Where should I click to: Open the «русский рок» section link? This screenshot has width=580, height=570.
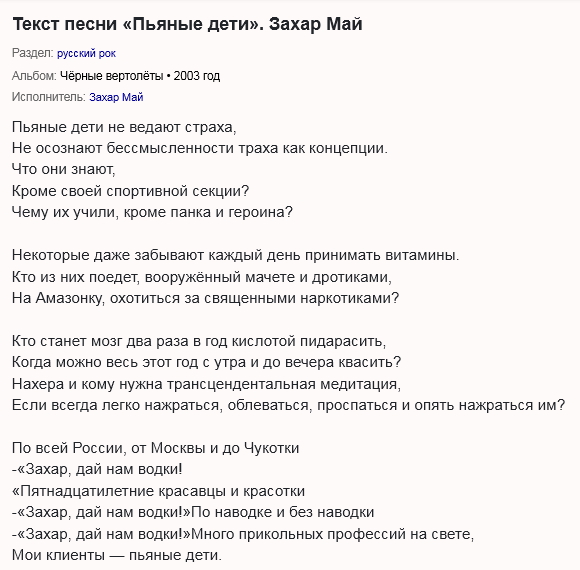coord(86,54)
